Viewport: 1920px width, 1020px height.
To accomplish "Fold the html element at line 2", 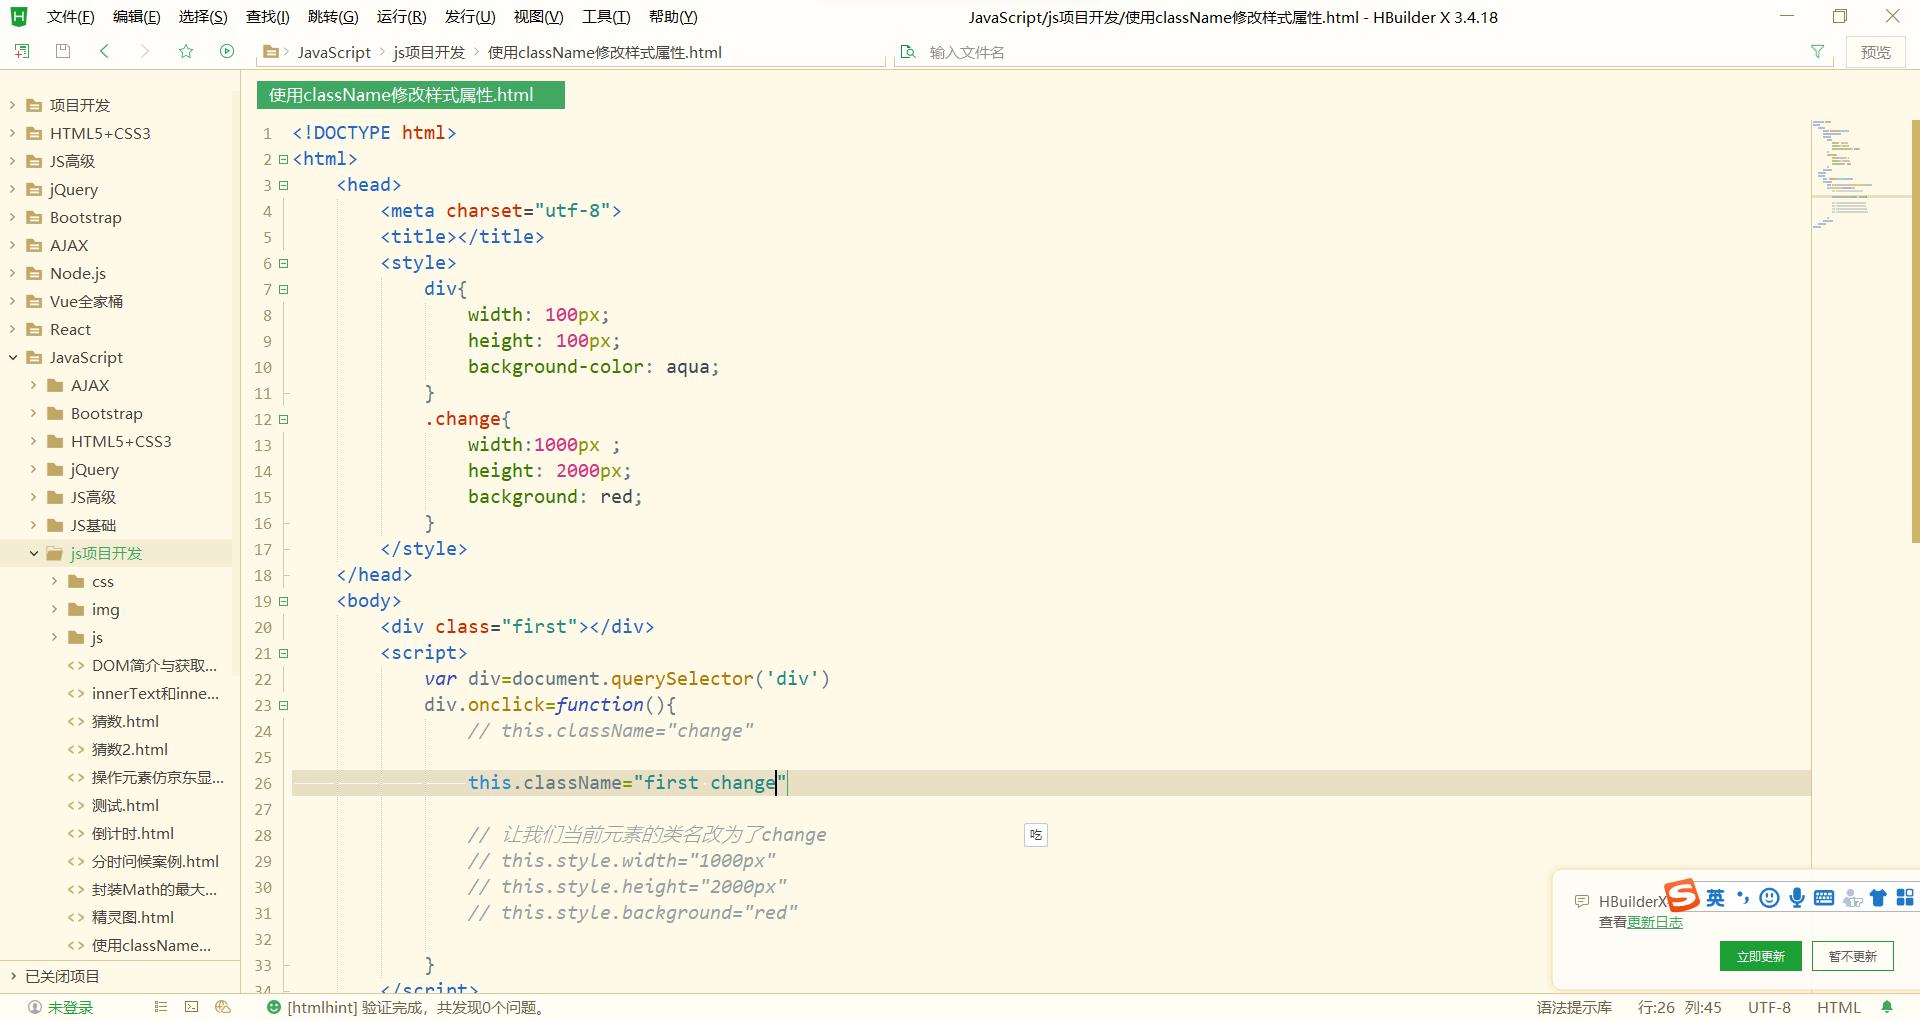I will (284, 159).
